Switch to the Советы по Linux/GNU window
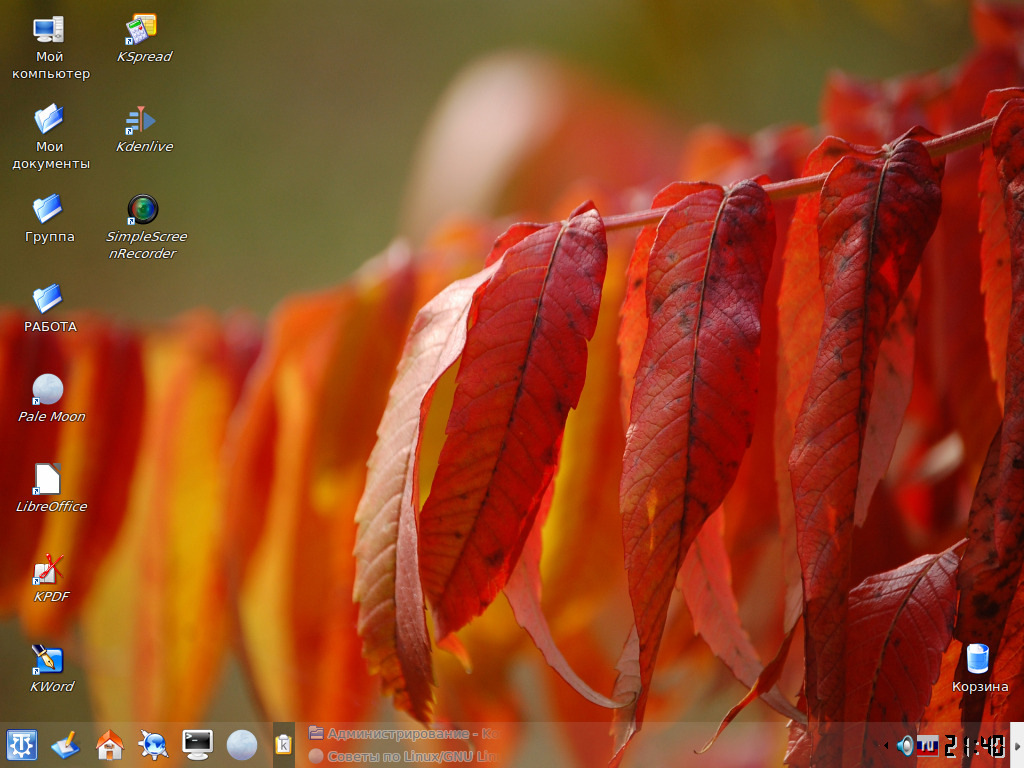Viewport: 1024px width, 768px height. click(402, 756)
